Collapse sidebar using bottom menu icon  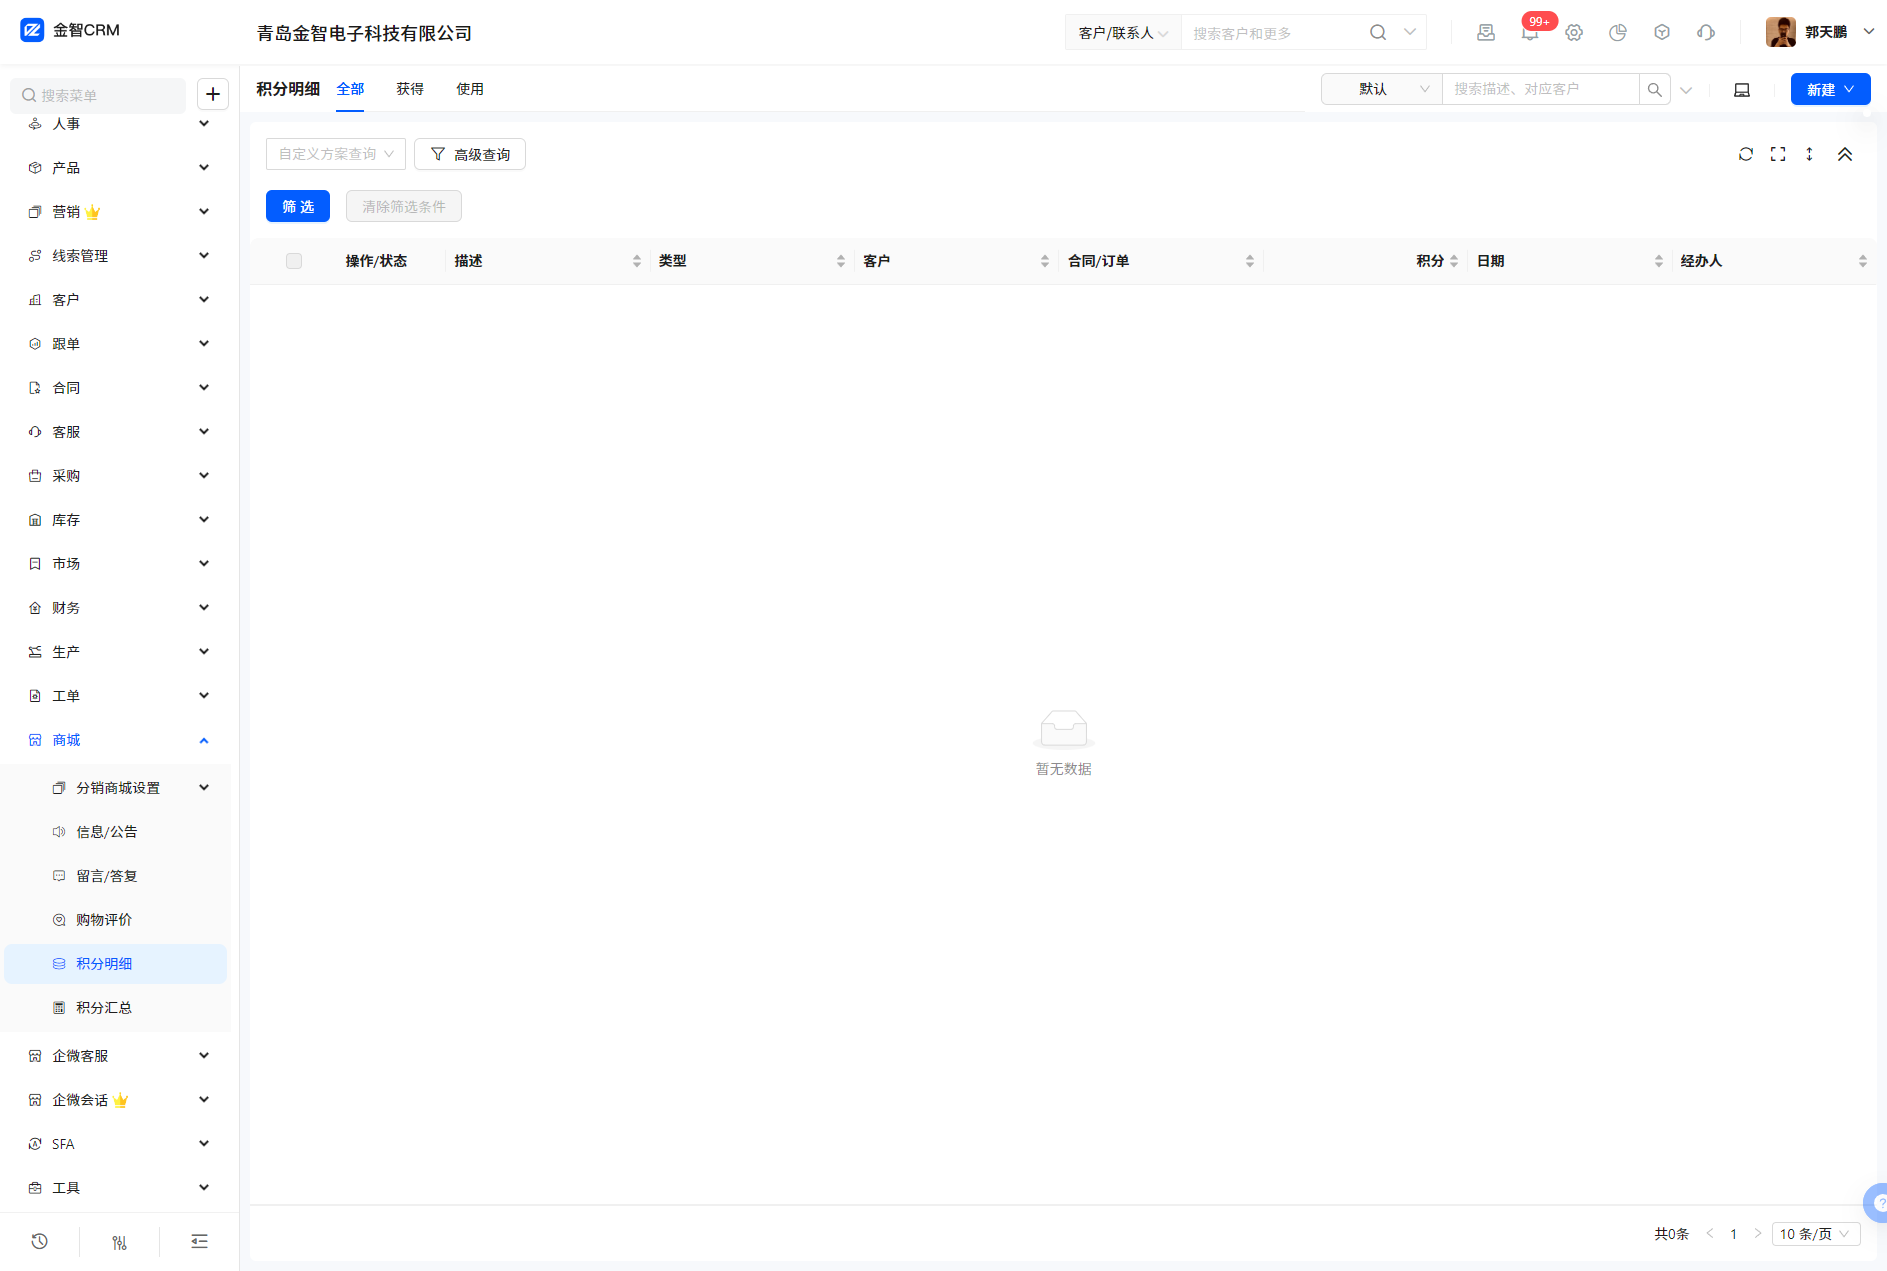tap(199, 1241)
